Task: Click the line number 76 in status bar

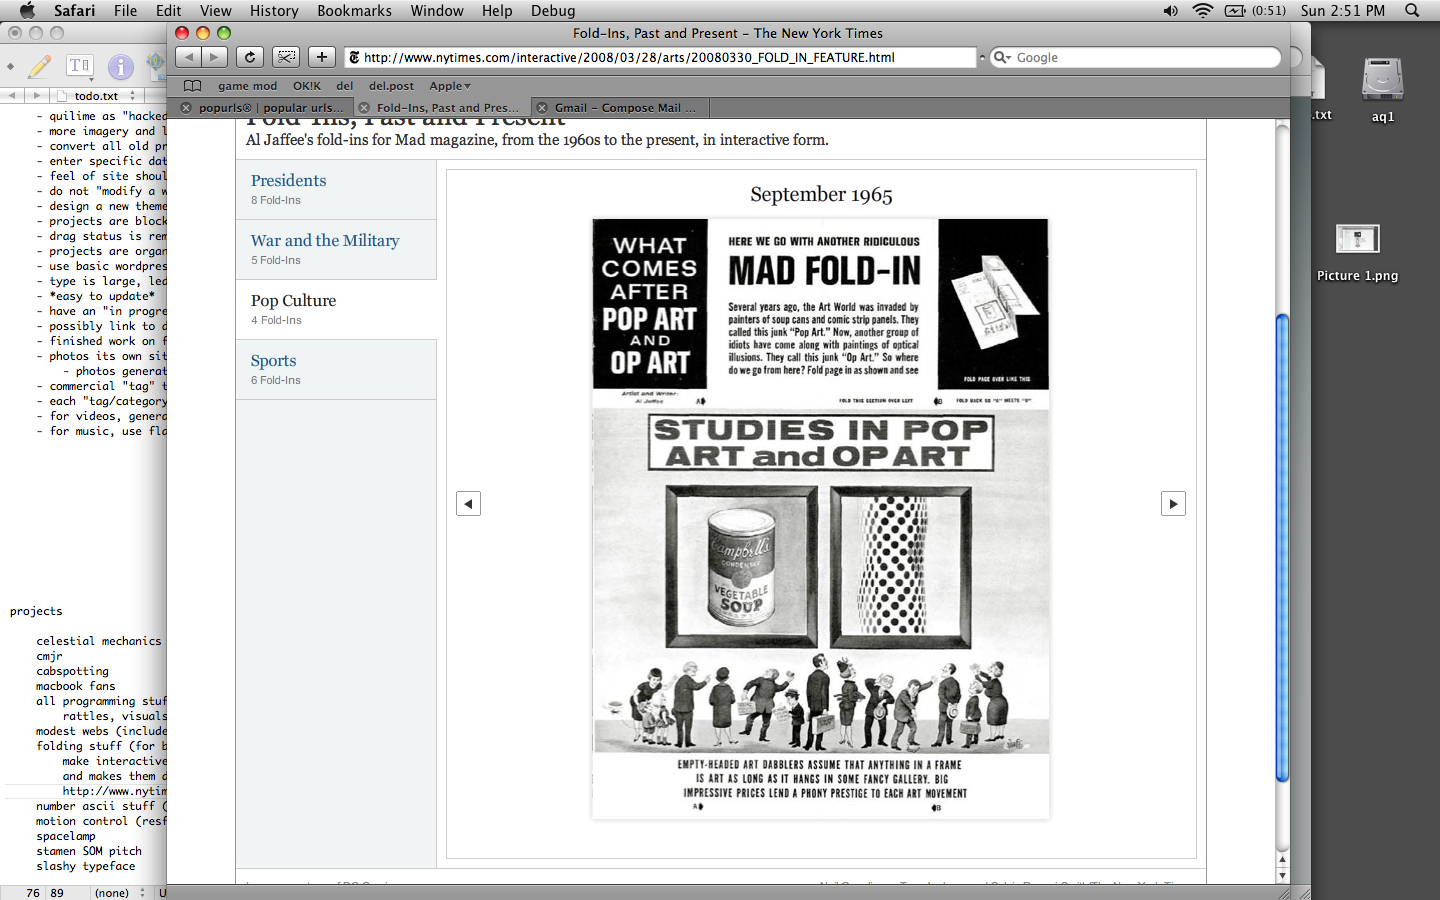Action: 33,893
